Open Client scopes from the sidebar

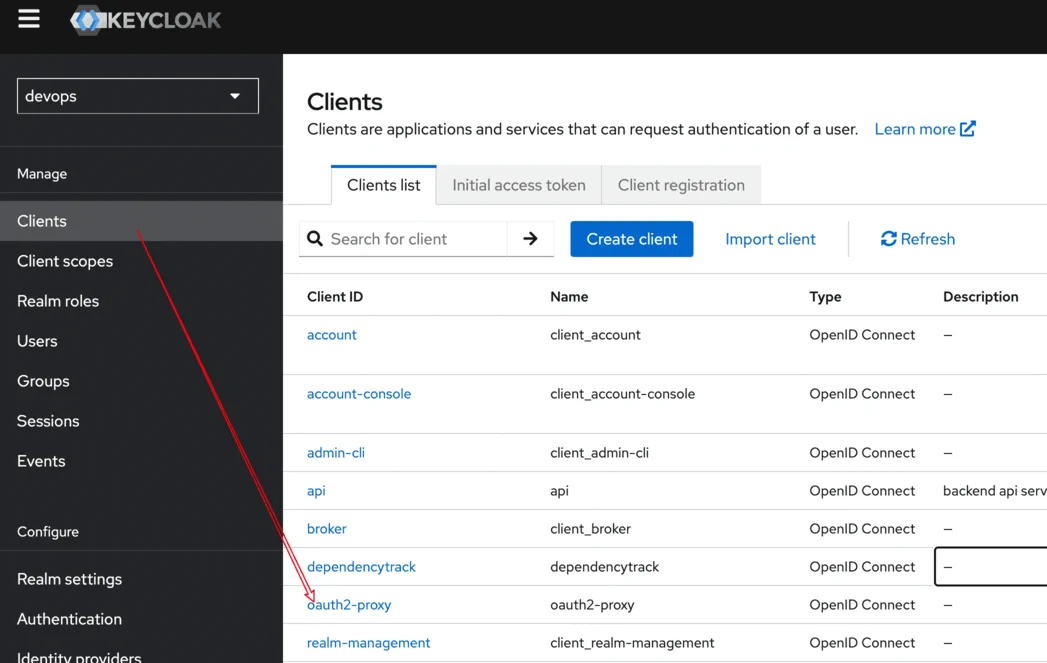pos(64,261)
